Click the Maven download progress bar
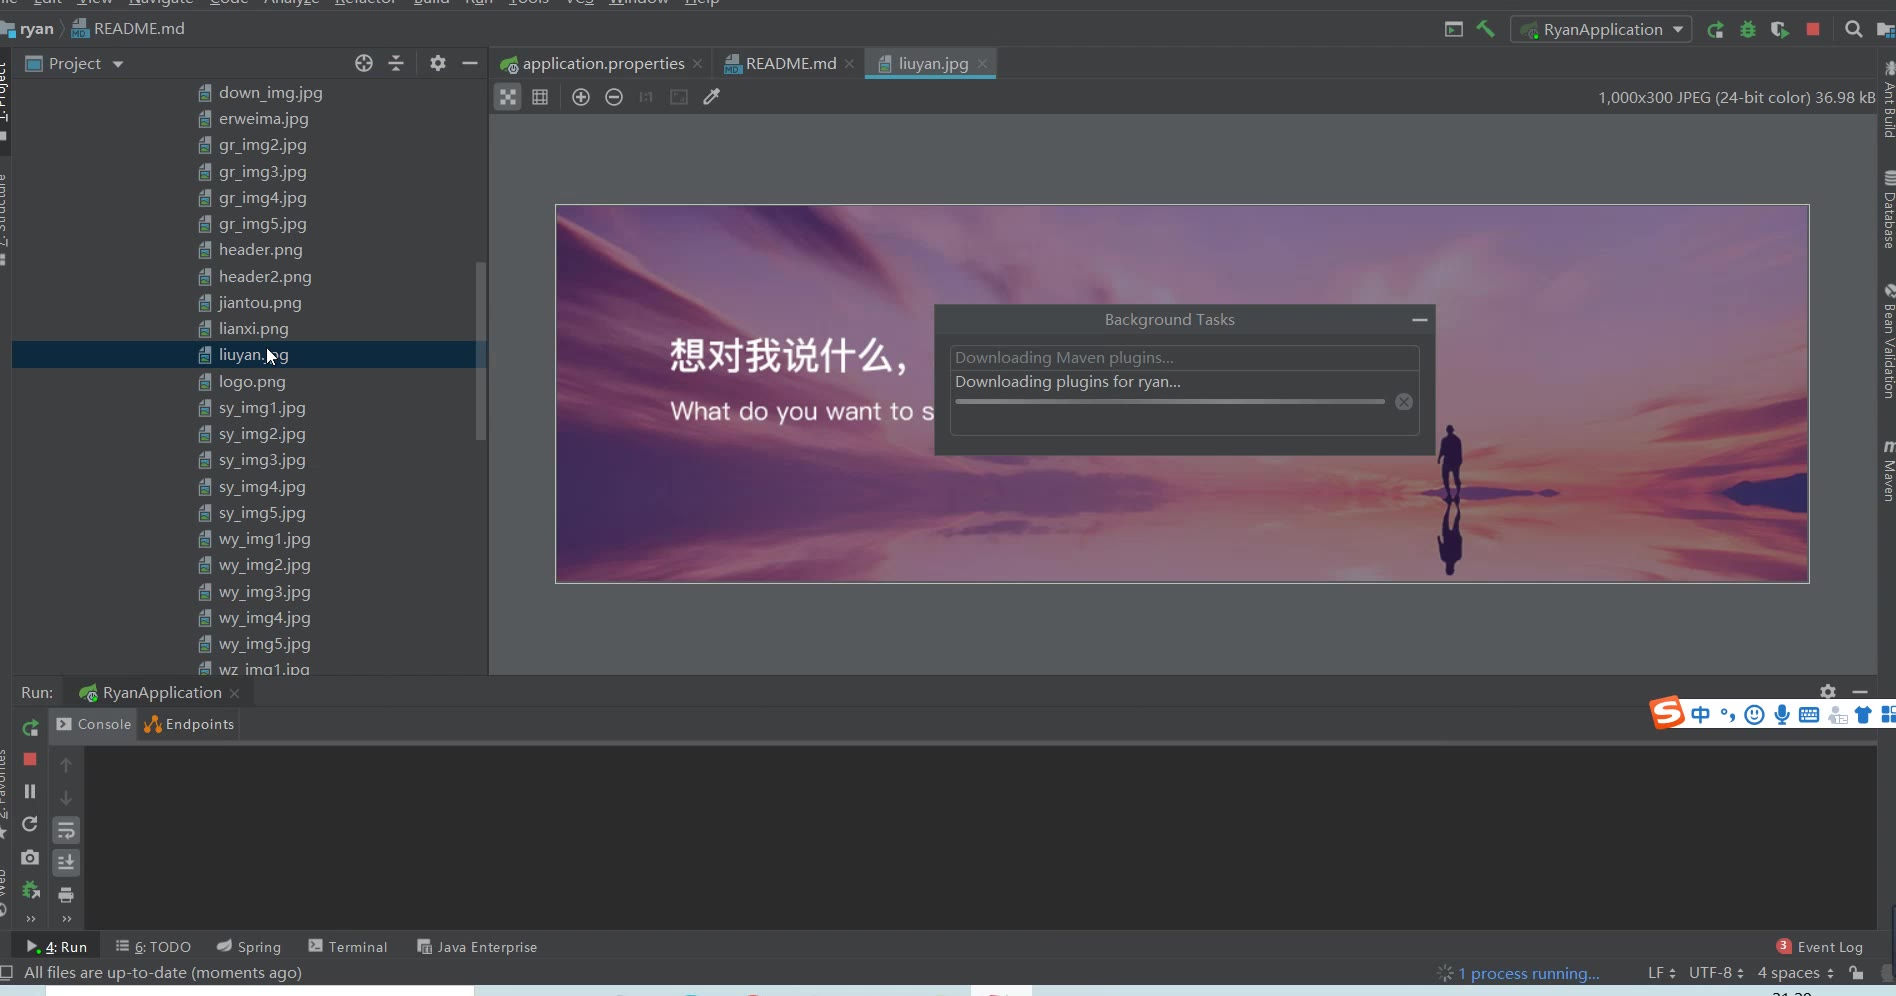Image resolution: width=1896 pixels, height=996 pixels. [x=1169, y=402]
